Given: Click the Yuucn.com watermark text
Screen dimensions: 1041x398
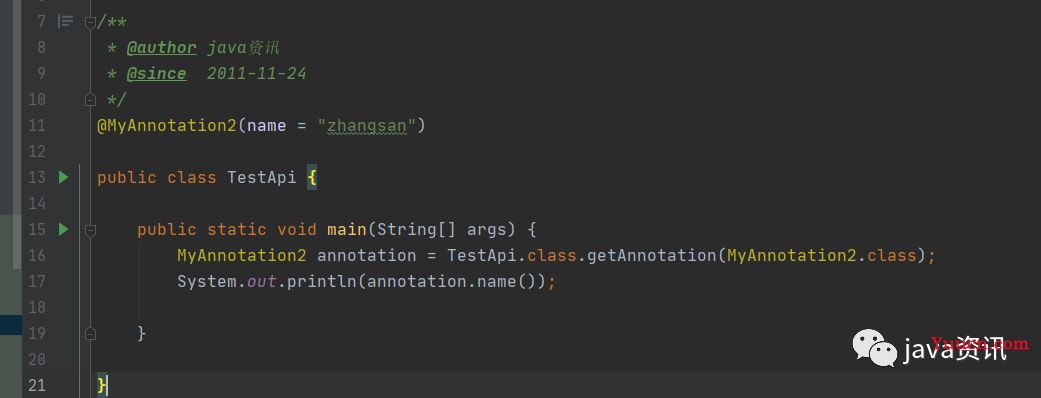Looking at the screenshot, I should pyautogui.click(x=980, y=344).
